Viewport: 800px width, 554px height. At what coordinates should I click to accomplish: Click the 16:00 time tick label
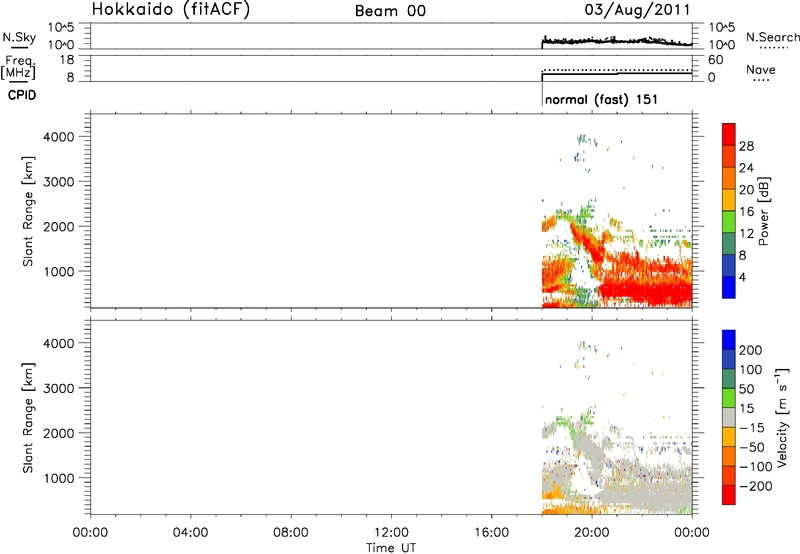(491, 533)
